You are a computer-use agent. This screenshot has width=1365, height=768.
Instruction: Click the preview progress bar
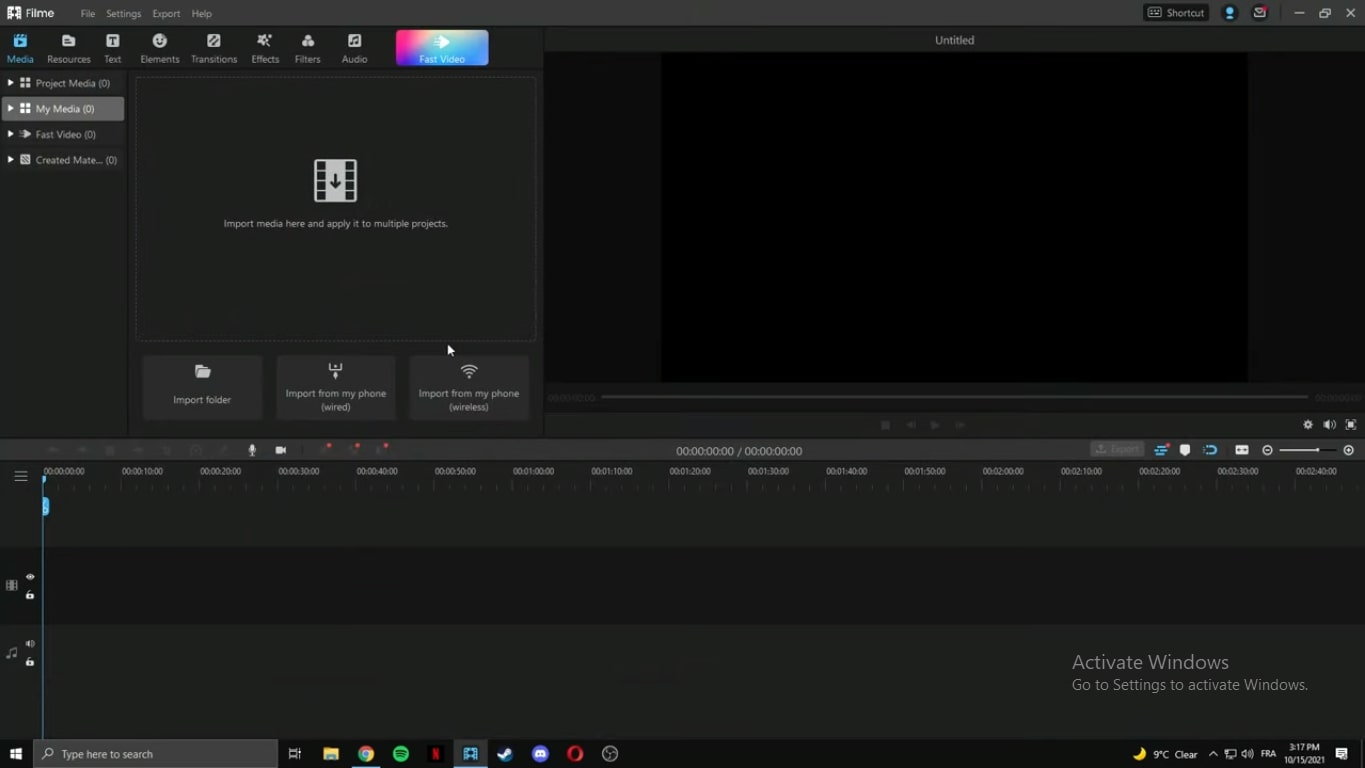[x=954, y=398]
